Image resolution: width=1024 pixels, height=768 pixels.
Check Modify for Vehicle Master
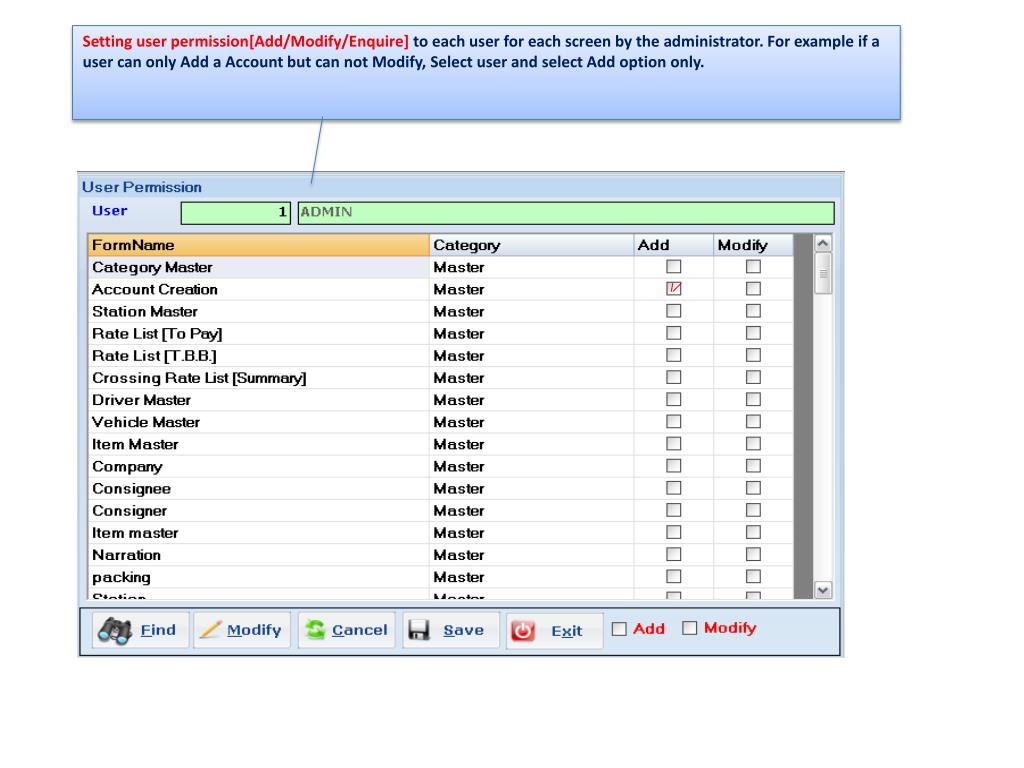[753, 422]
